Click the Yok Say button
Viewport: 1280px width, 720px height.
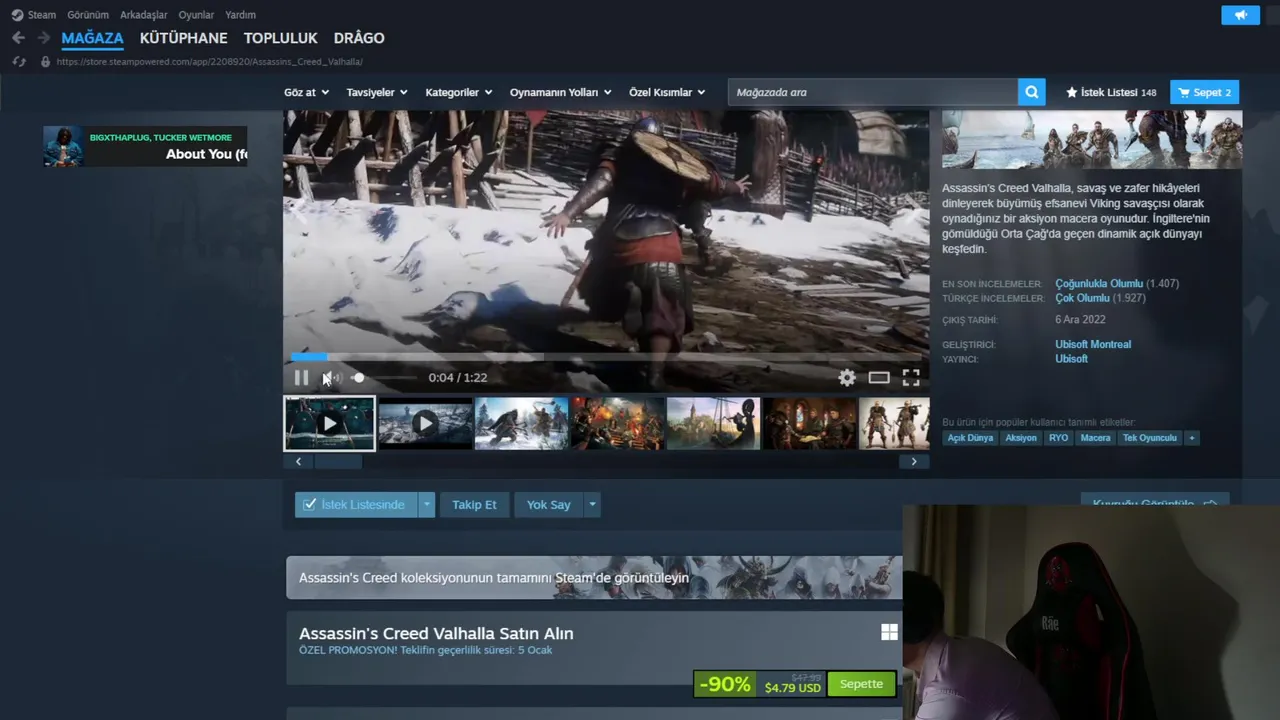[x=548, y=505]
